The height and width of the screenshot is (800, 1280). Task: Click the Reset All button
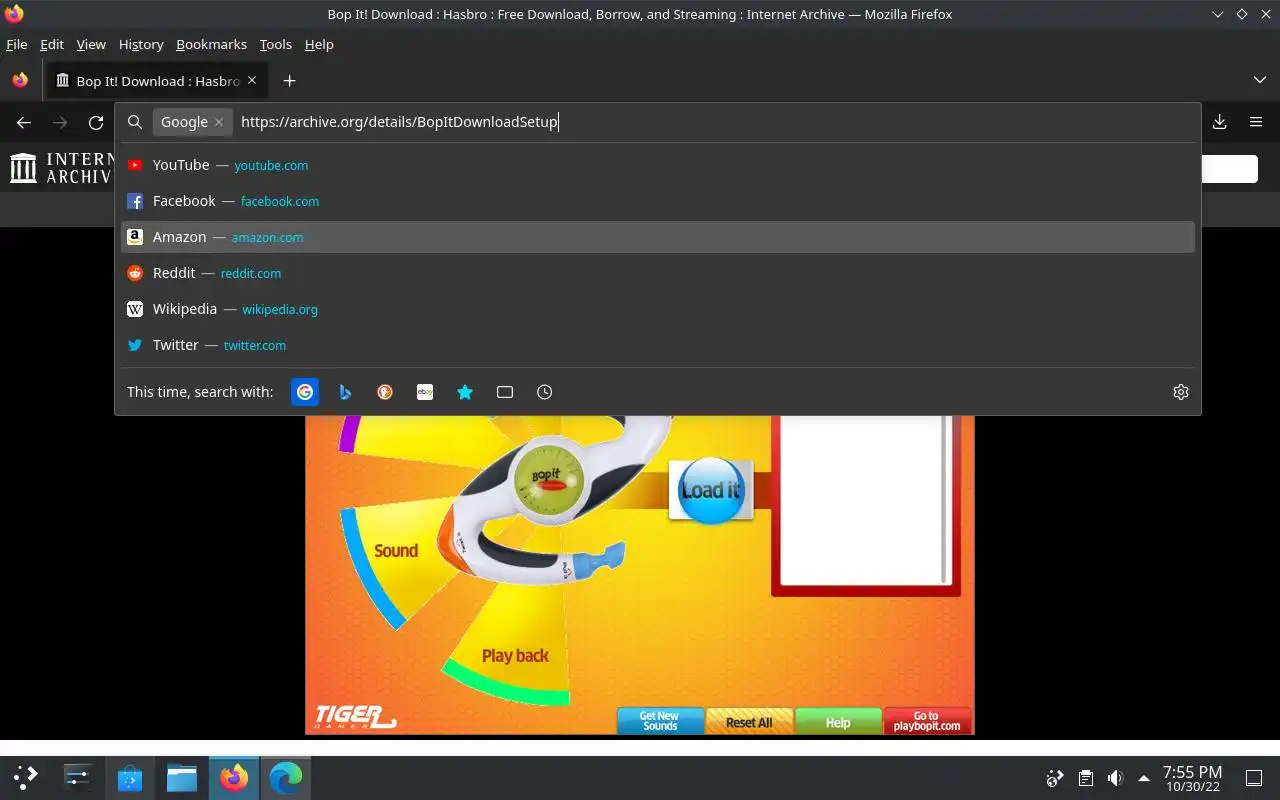(x=749, y=721)
